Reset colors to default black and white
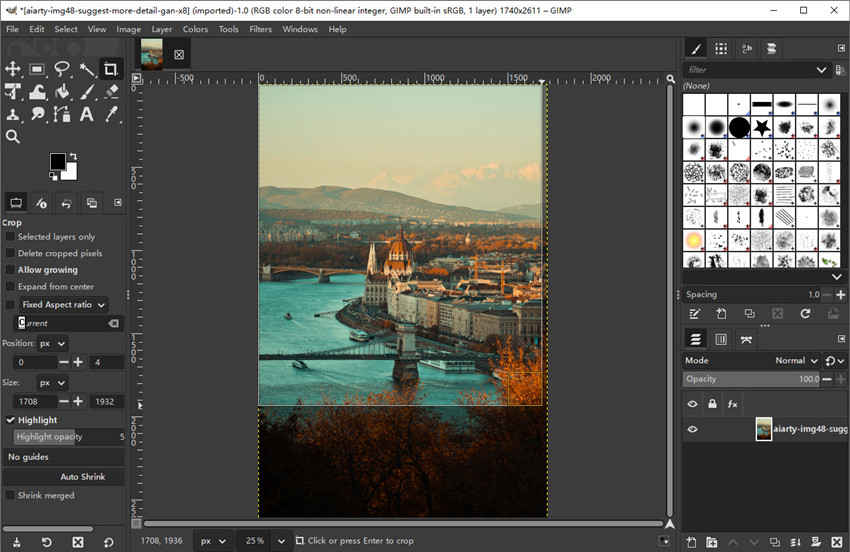Image resolution: width=850 pixels, height=552 pixels. click(53, 176)
